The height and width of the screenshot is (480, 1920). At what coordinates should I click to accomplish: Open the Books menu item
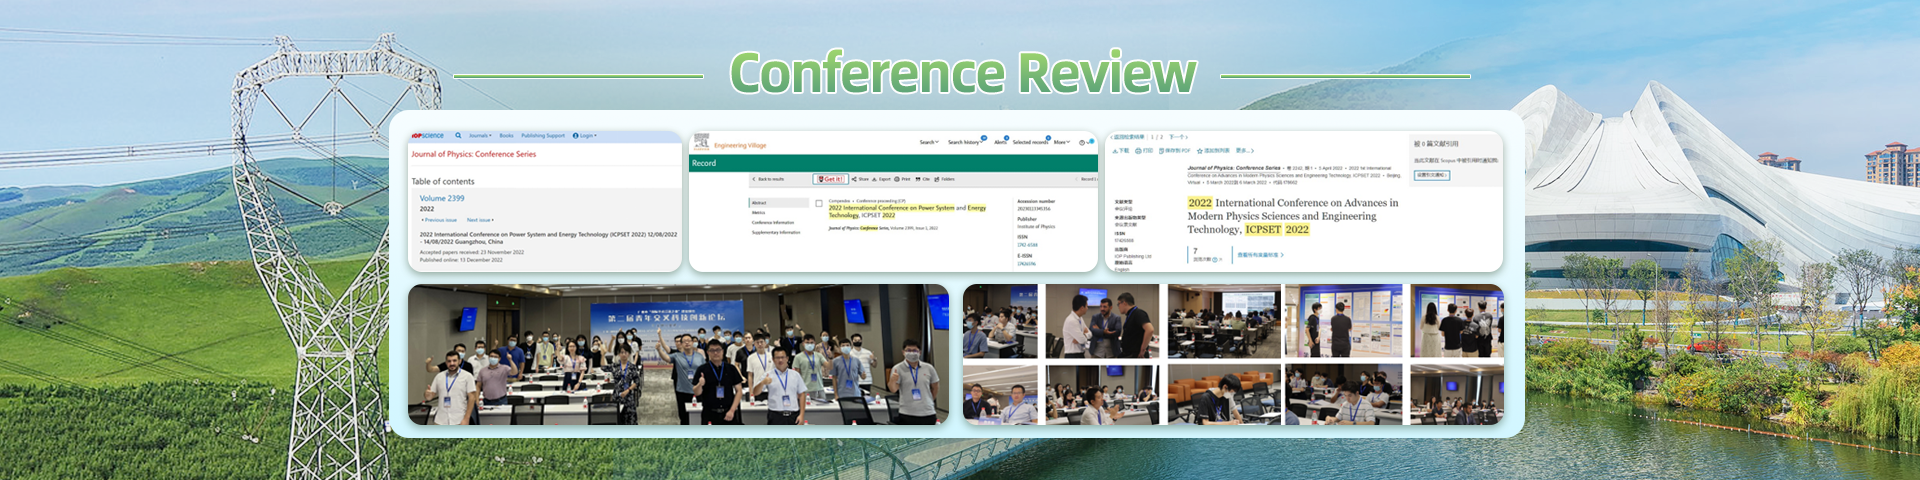coord(506,135)
